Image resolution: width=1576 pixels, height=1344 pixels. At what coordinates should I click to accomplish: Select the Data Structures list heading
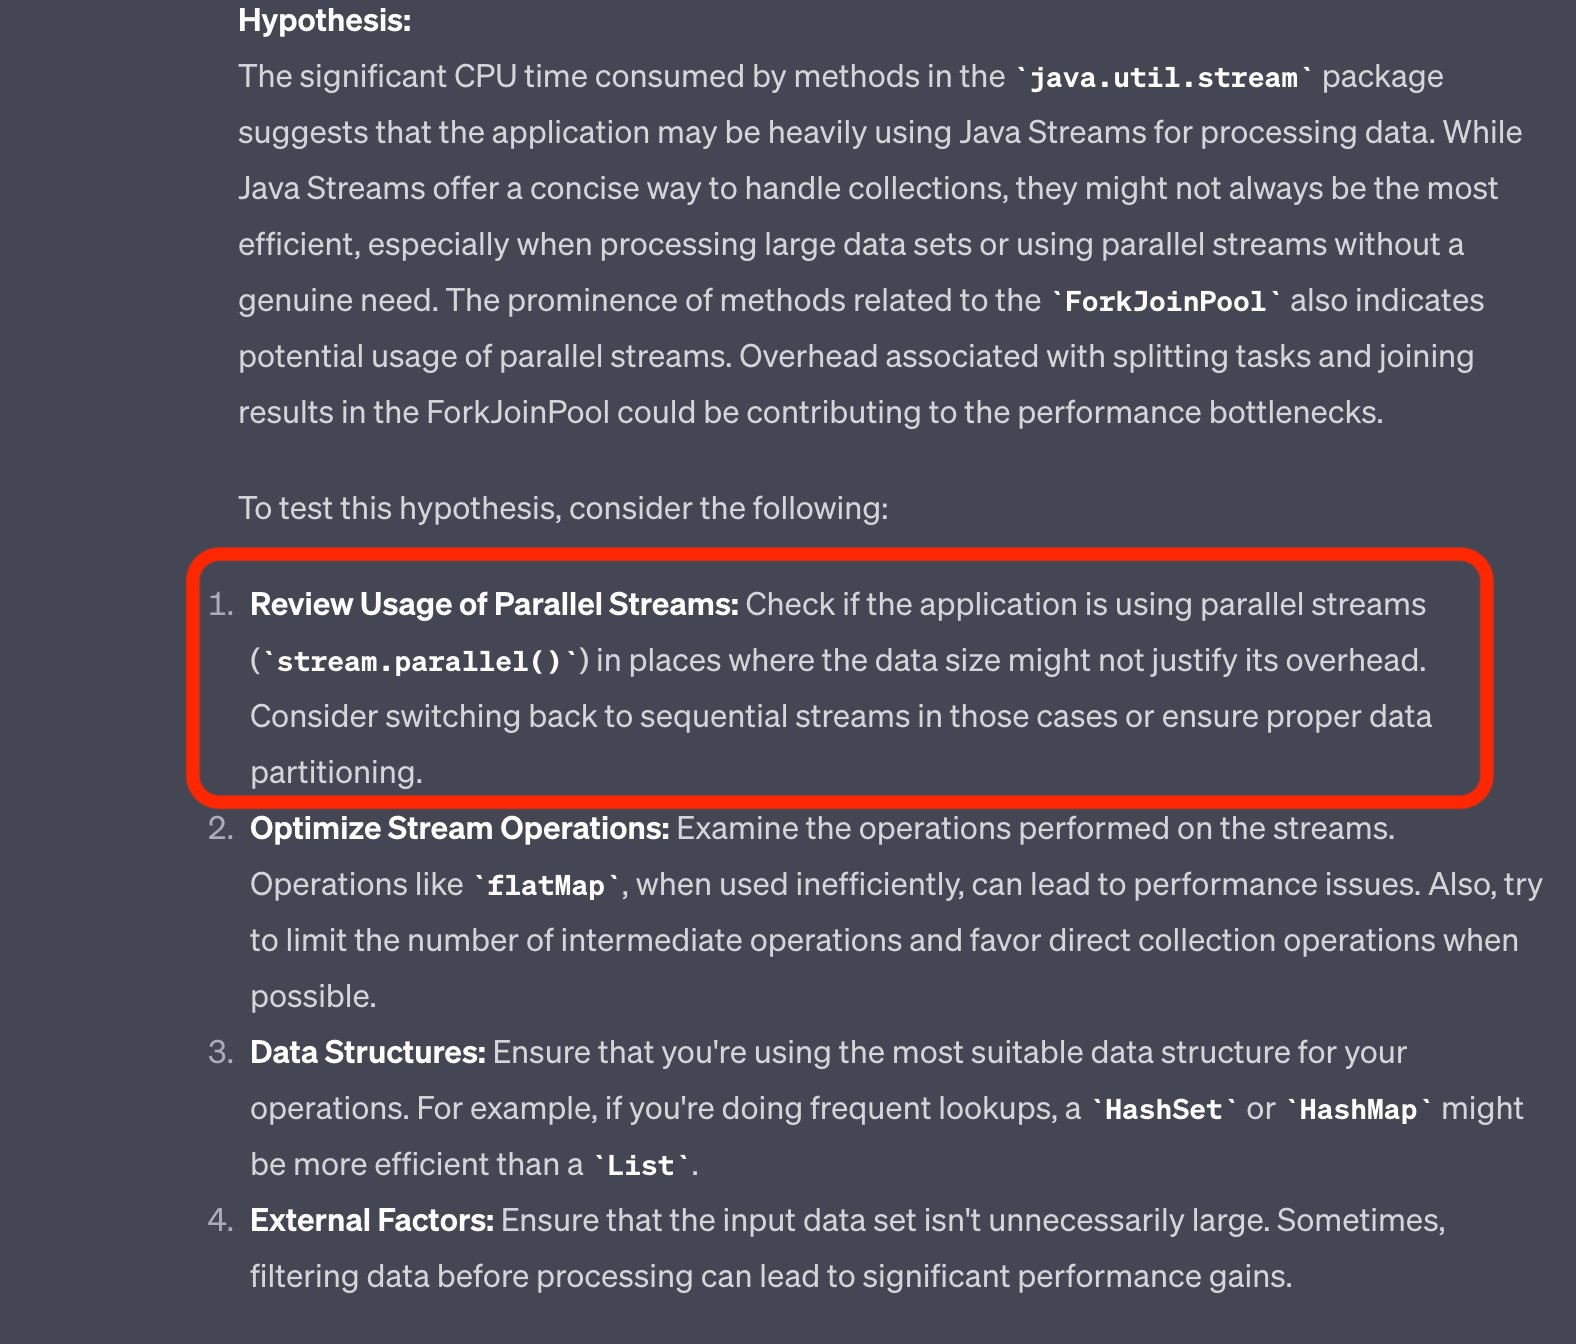pyautogui.click(x=368, y=1053)
